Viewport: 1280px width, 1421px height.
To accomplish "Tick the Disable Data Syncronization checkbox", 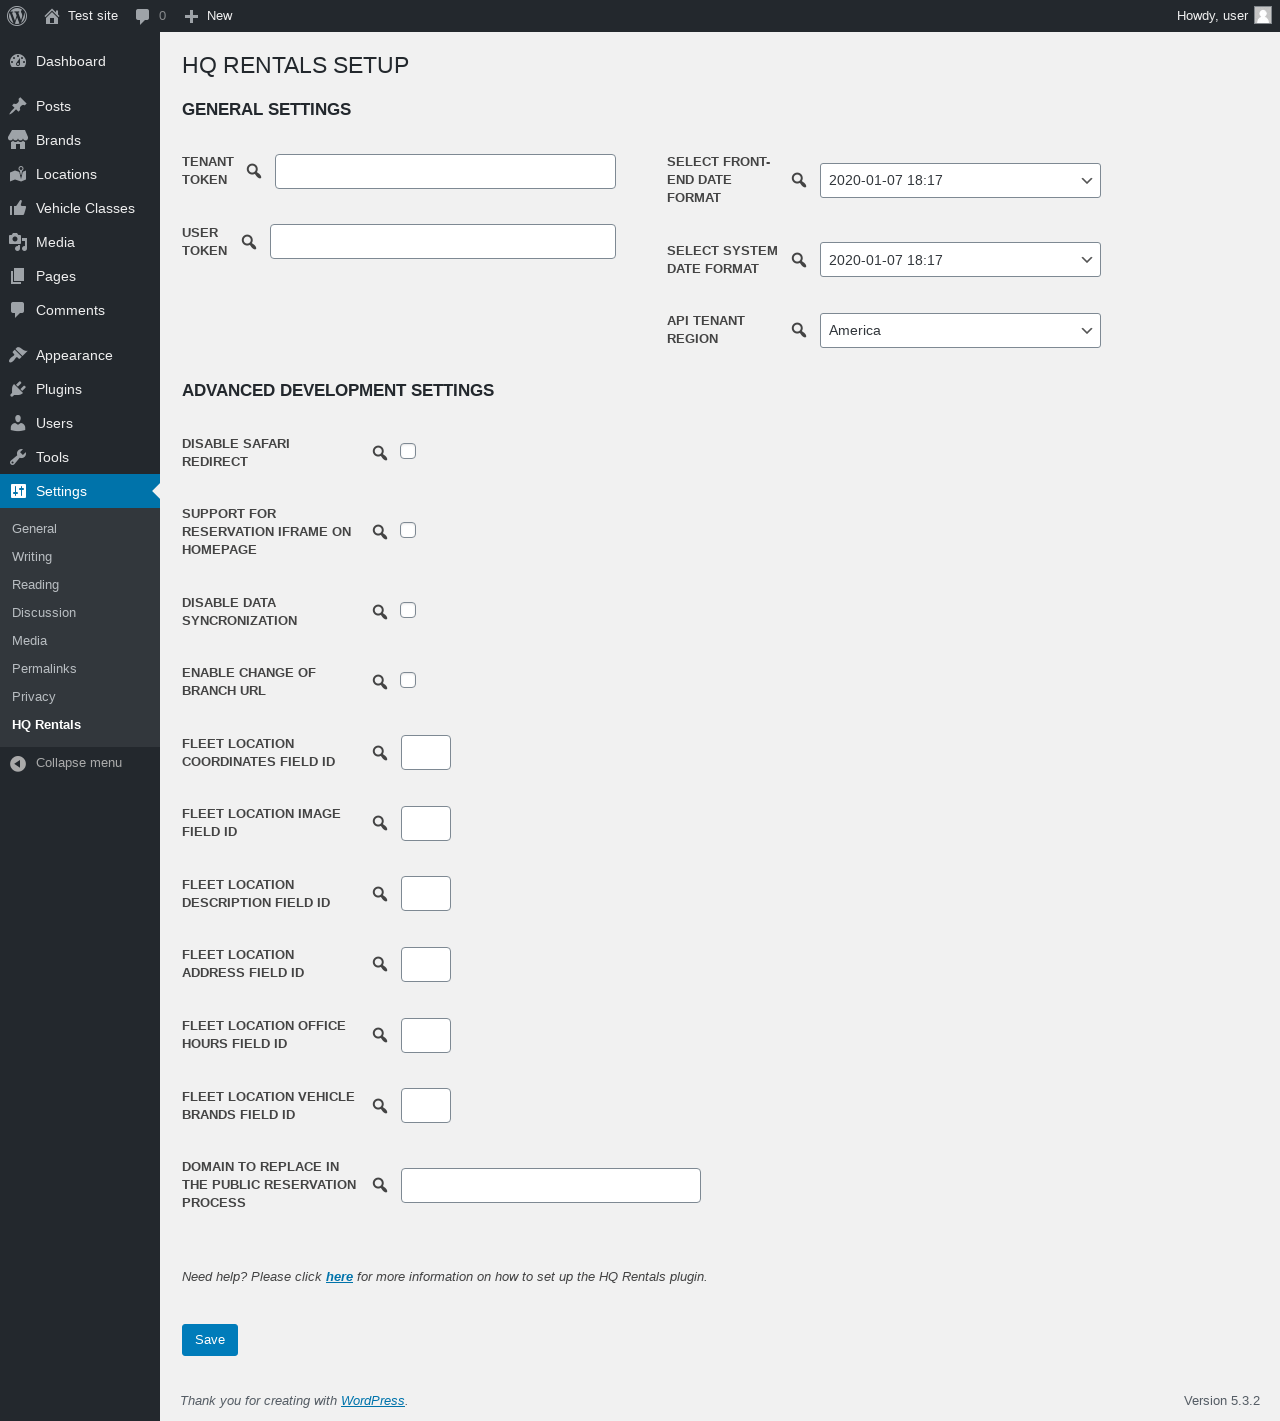I will [x=408, y=610].
